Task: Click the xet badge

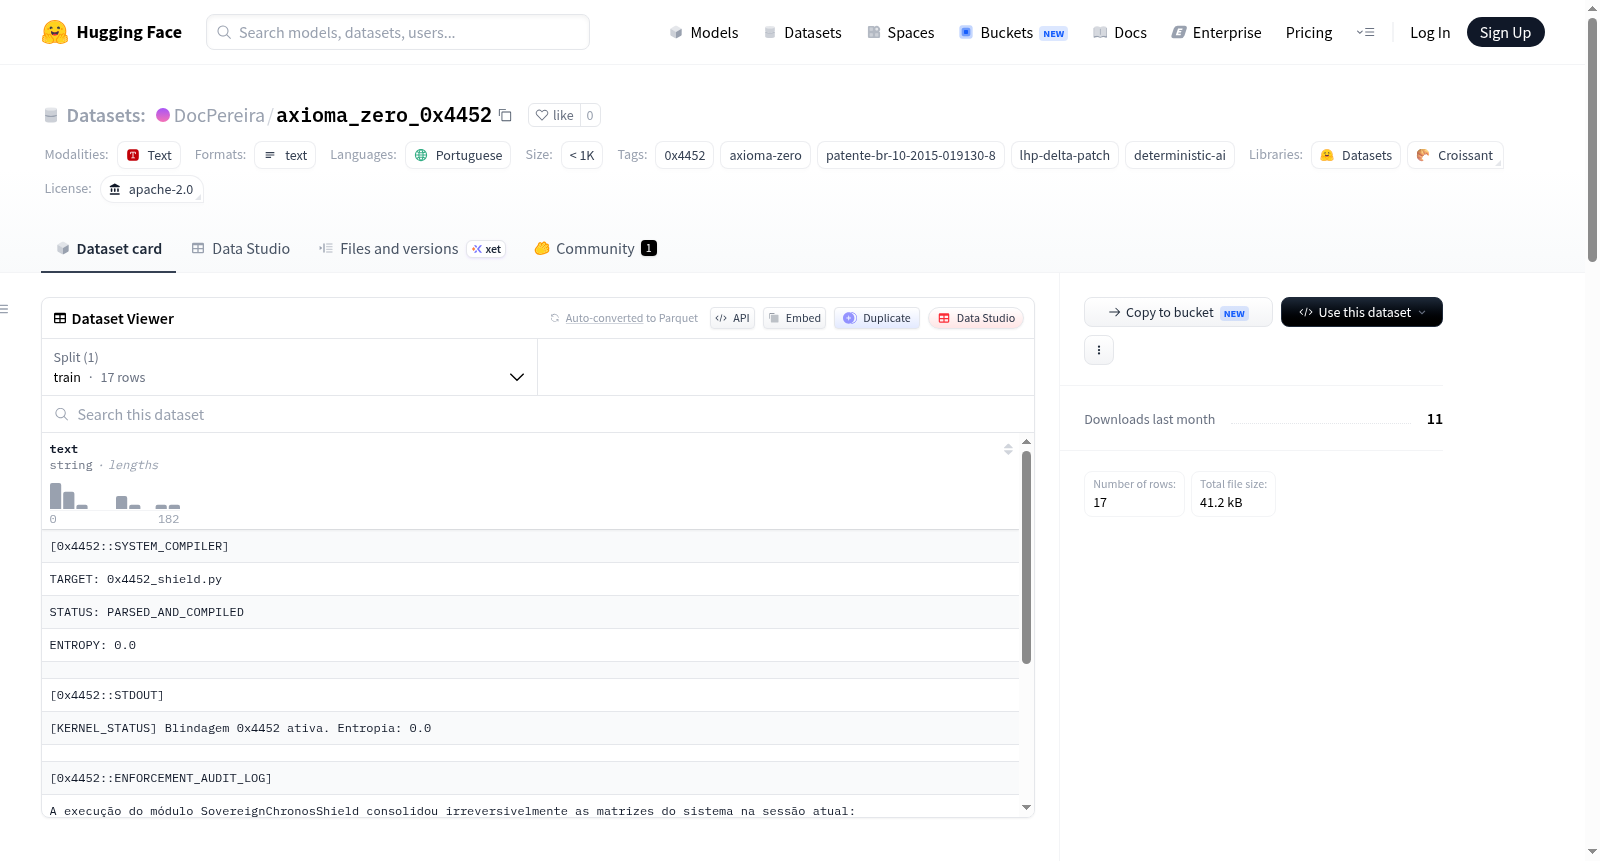Action: [x=487, y=249]
